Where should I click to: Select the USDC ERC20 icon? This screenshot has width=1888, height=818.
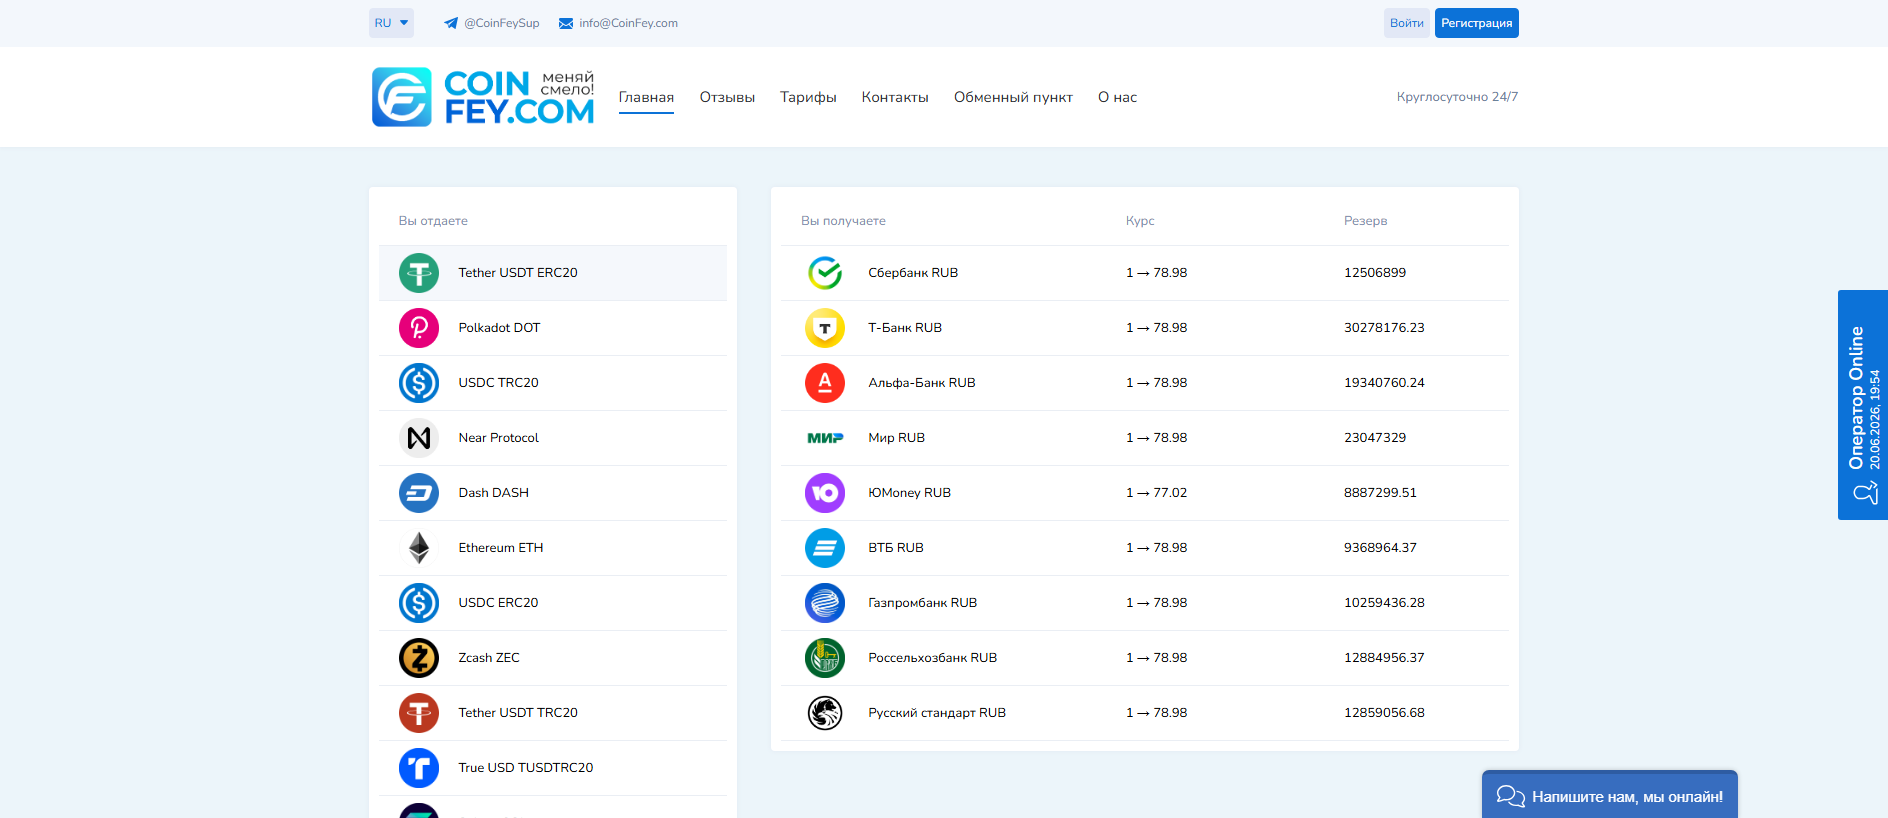[x=419, y=603]
